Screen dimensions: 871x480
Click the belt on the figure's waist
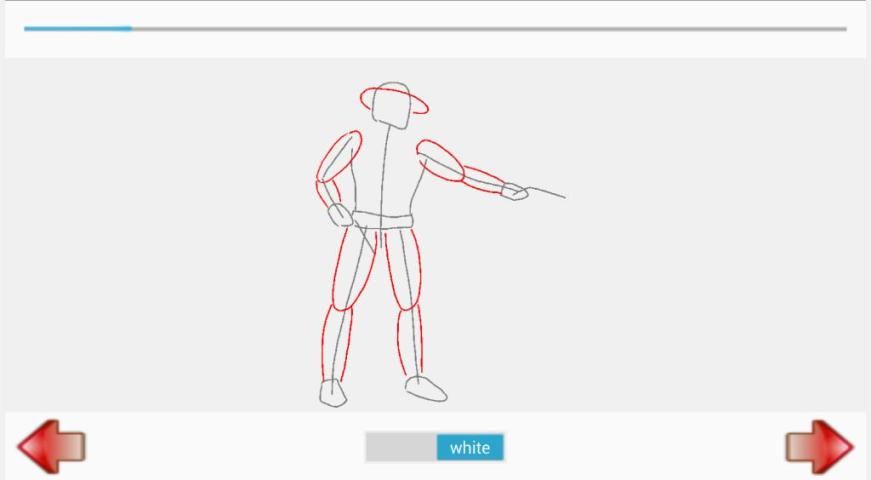tap(384, 219)
